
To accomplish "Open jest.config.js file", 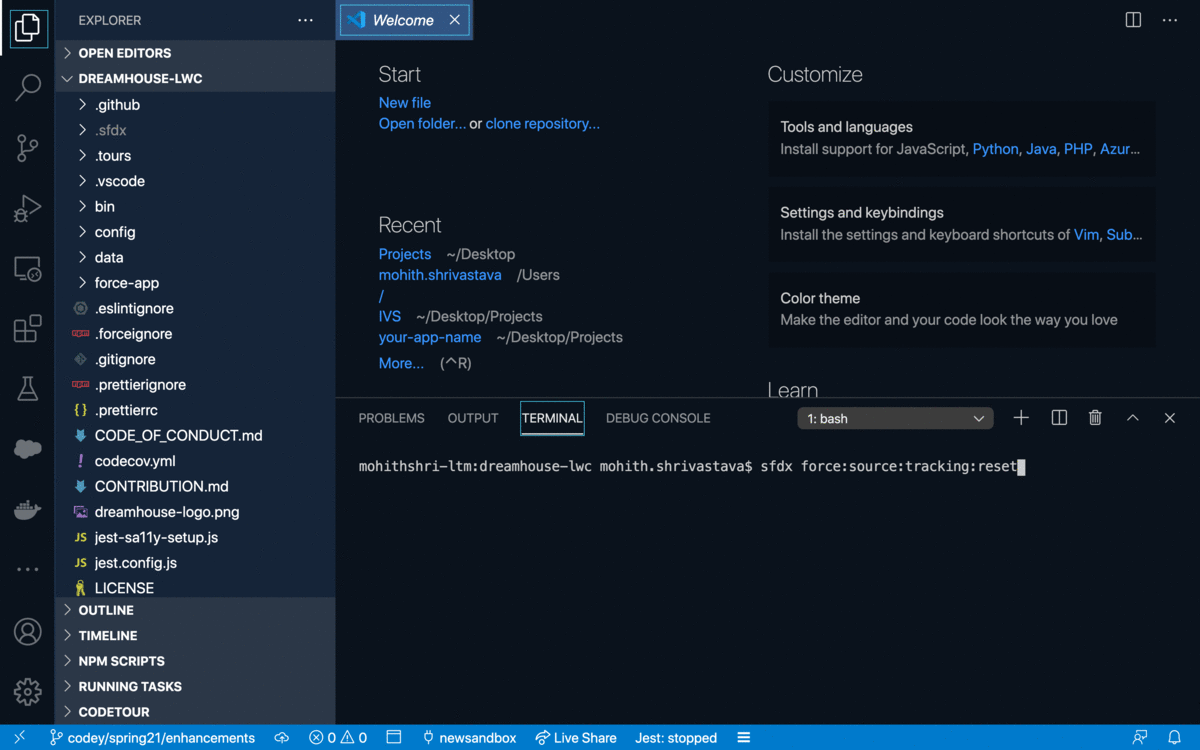I will pos(195,563).
